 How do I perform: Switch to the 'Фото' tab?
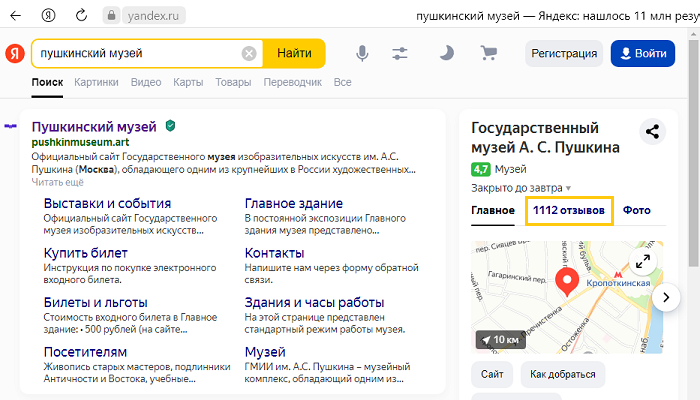click(636, 211)
